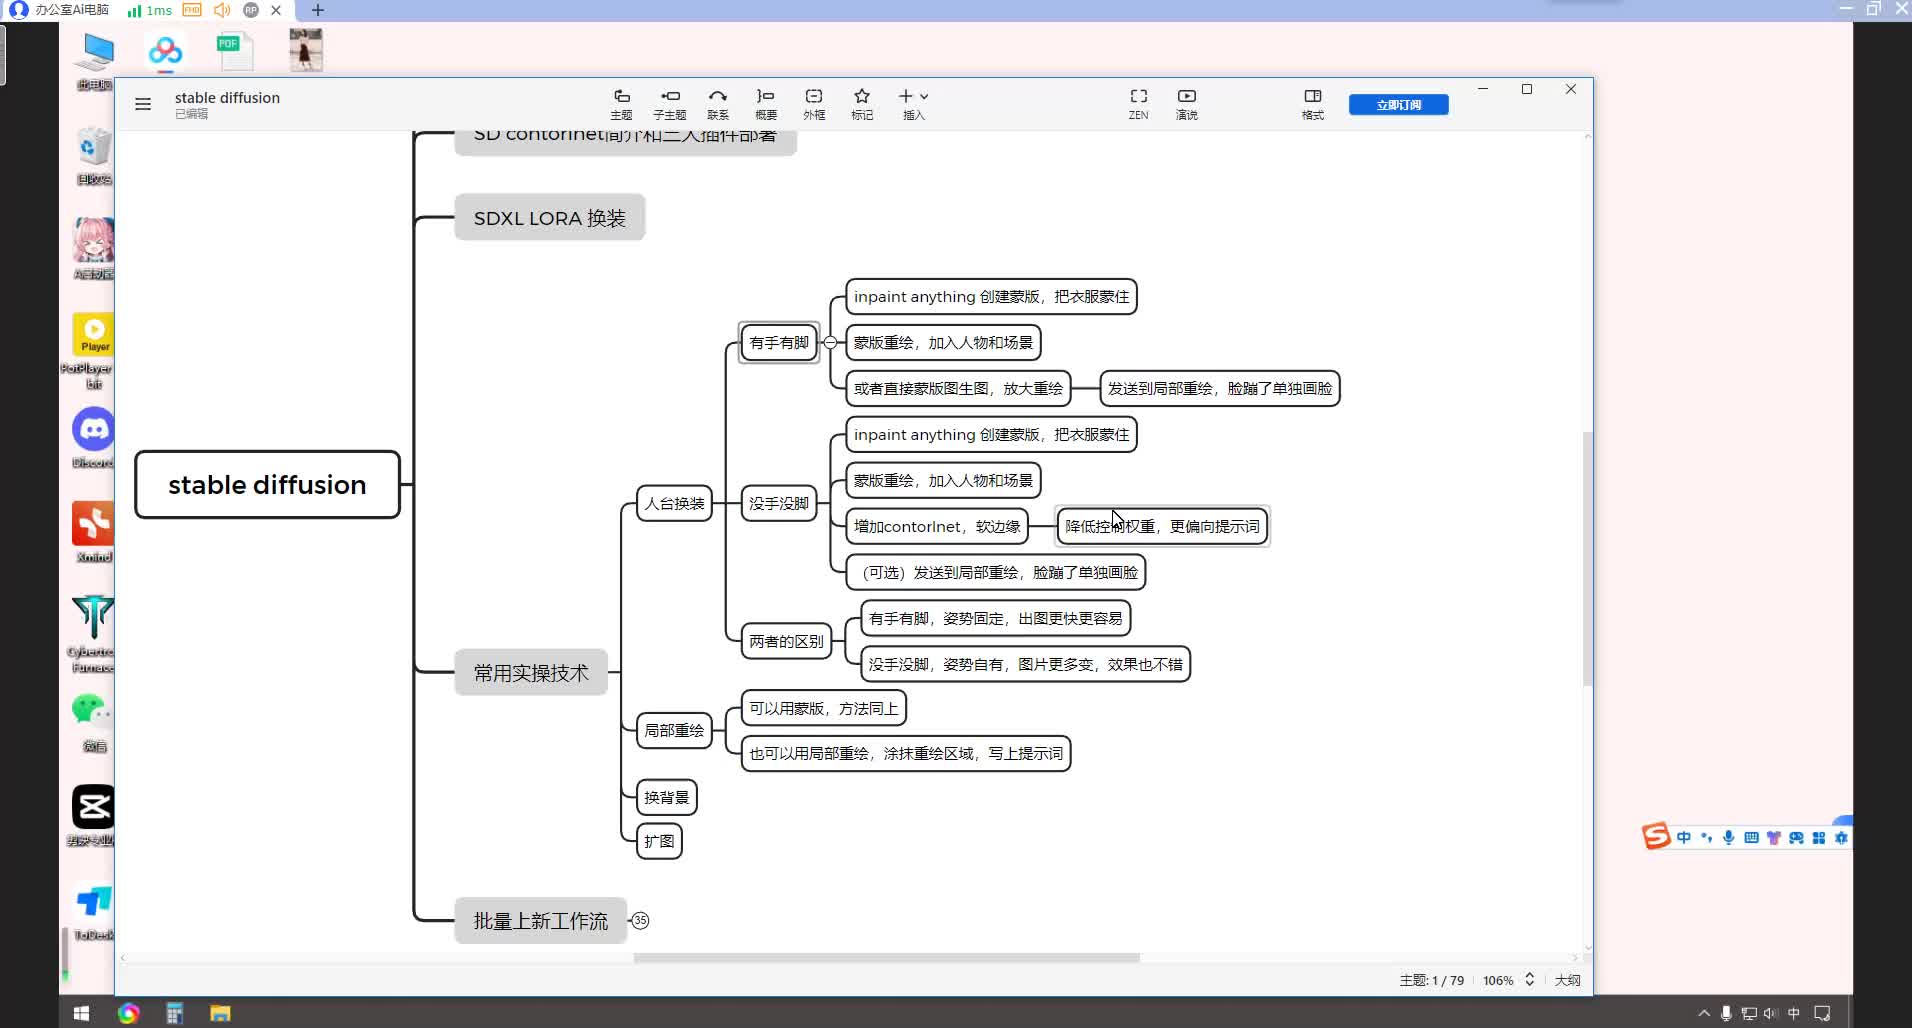Select the stable diffusion central topic
The width and height of the screenshot is (1912, 1028).
click(267, 485)
